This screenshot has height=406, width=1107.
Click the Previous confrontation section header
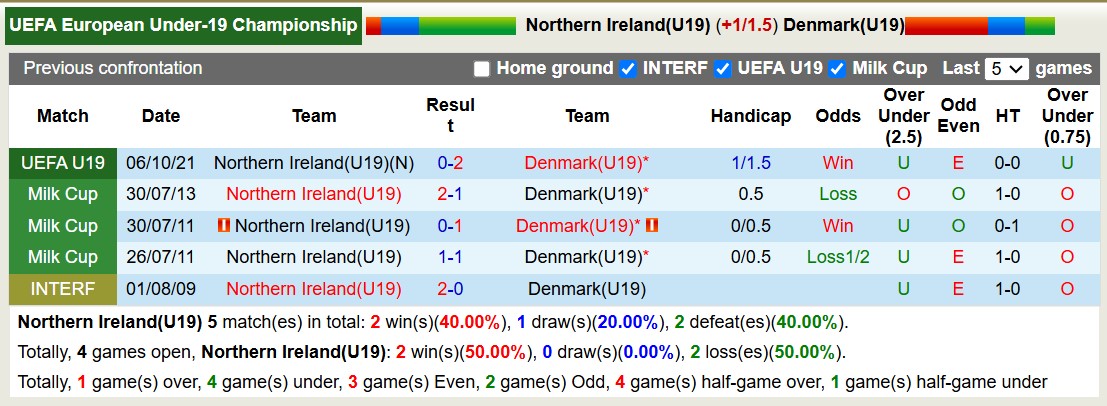[x=113, y=68]
